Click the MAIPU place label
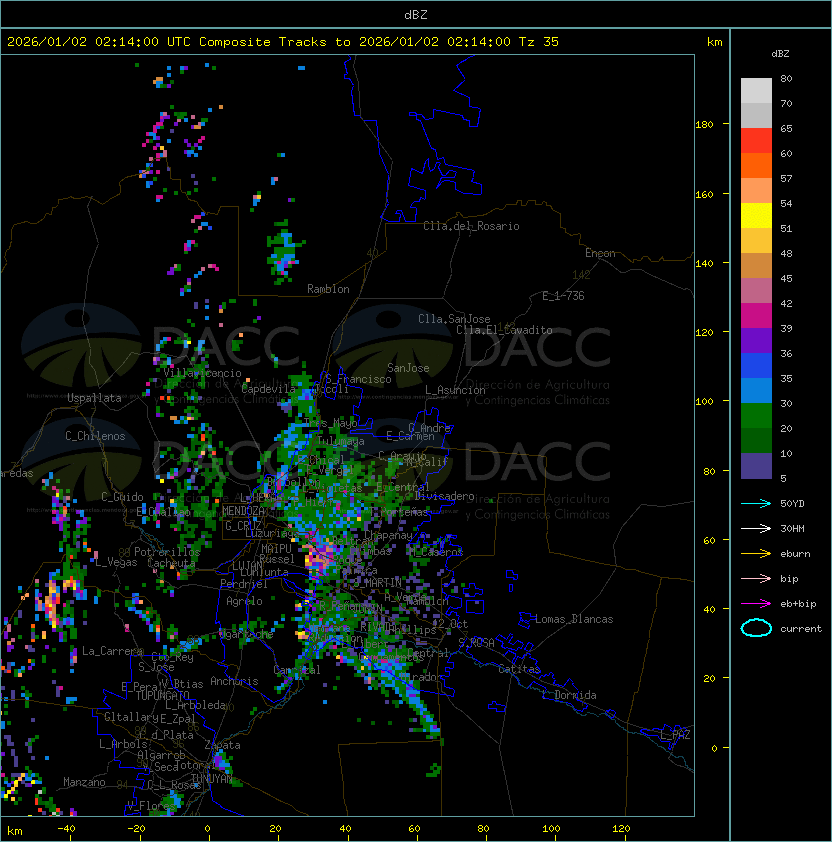The image size is (832, 842). pyautogui.click(x=276, y=549)
